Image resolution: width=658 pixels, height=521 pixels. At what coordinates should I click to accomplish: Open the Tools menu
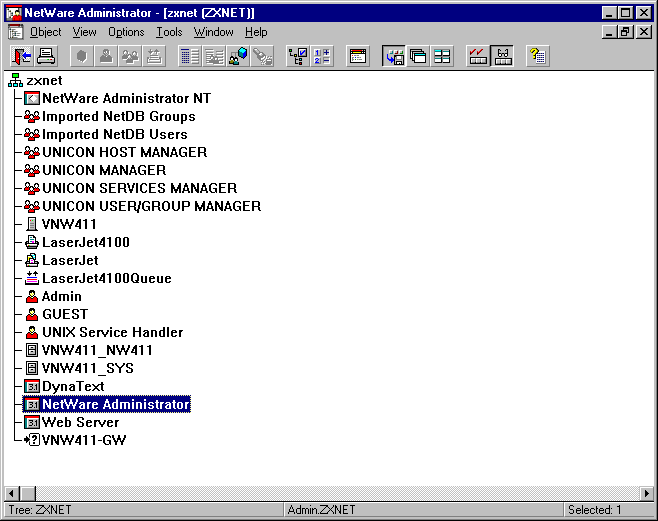[169, 32]
